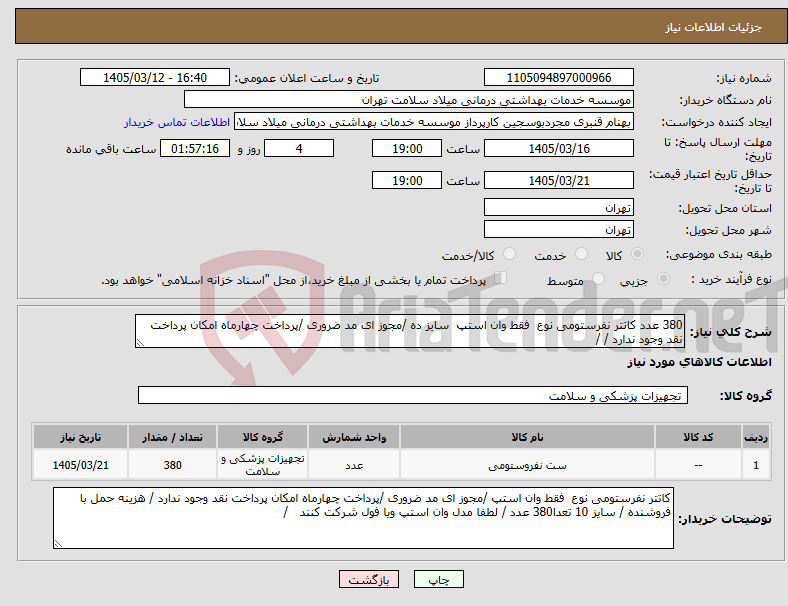Click the تاریخ نیاز column header
Image resolution: width=788 pixels, height=606 pixels.
pyautogui.click(x=80, y=437)
